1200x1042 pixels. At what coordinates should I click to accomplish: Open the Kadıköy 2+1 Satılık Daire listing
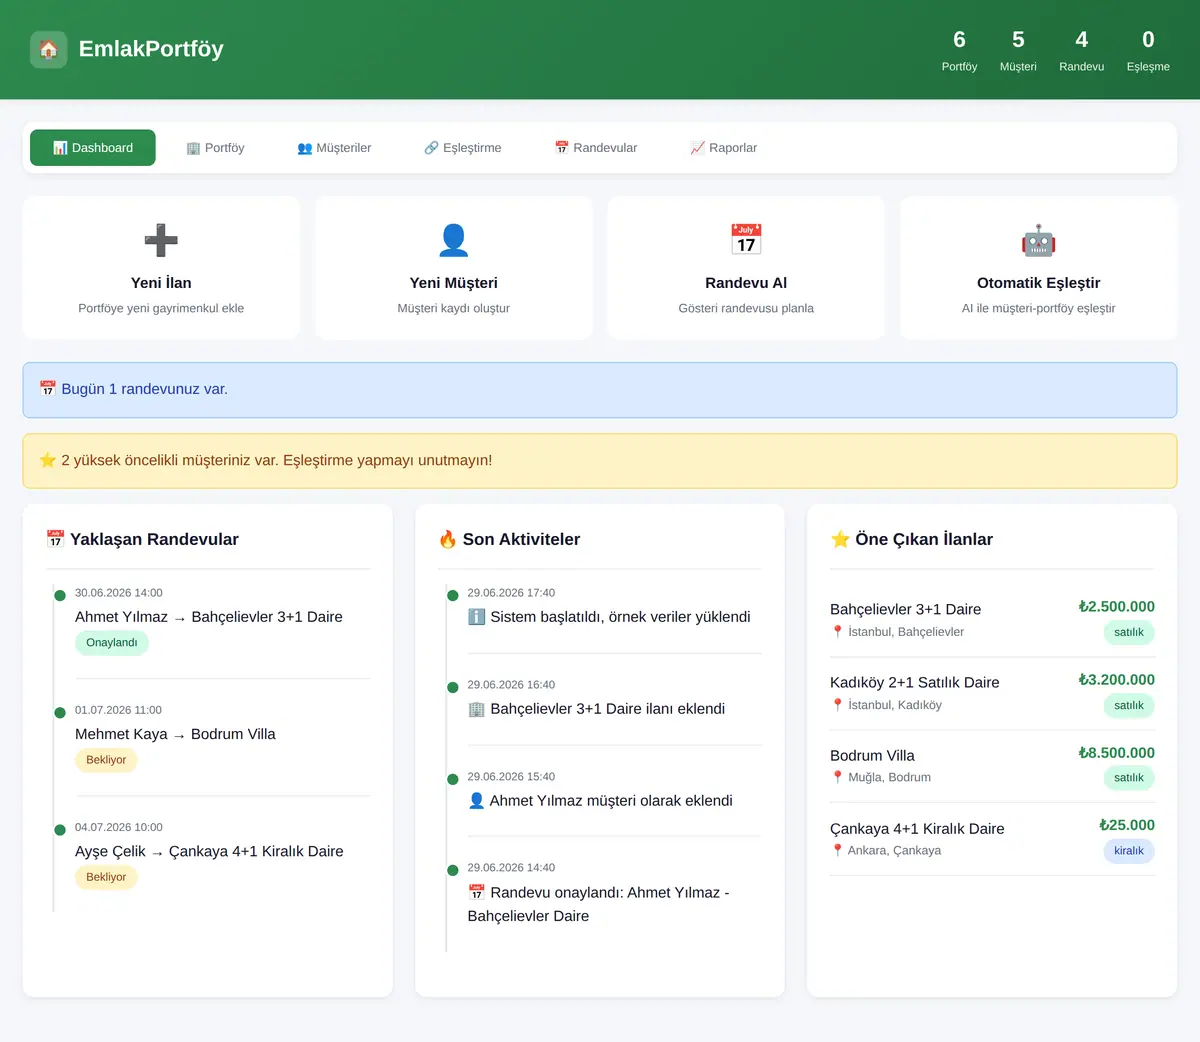tap(992, 693)
